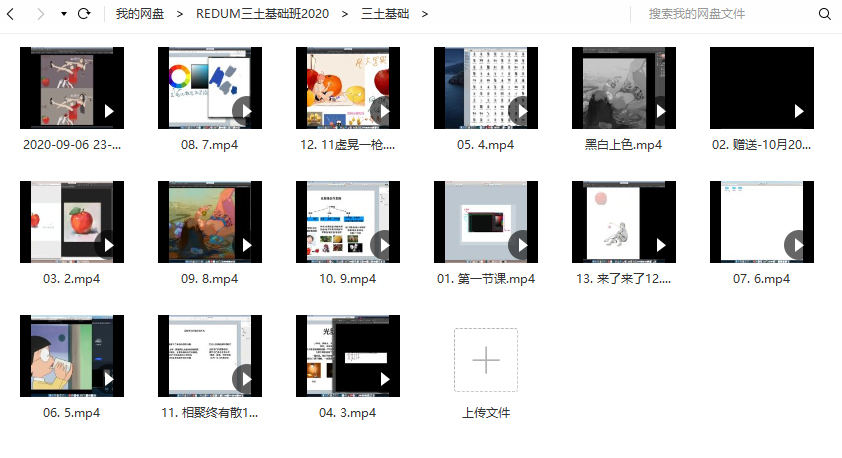Click play icon on 03. 2.mp4
Screen dimensions: 842x458
click(109, 245)
